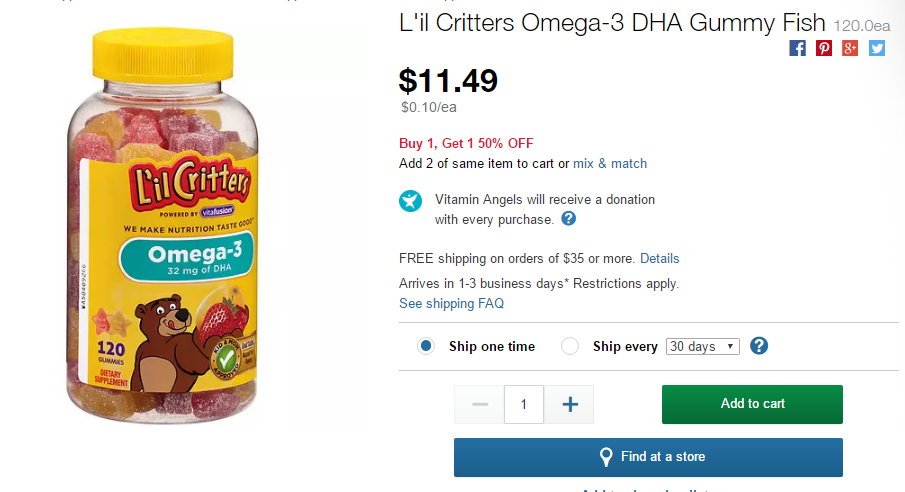
Task: Pin product using Pinterest icon
Action: tap(824, 48)
